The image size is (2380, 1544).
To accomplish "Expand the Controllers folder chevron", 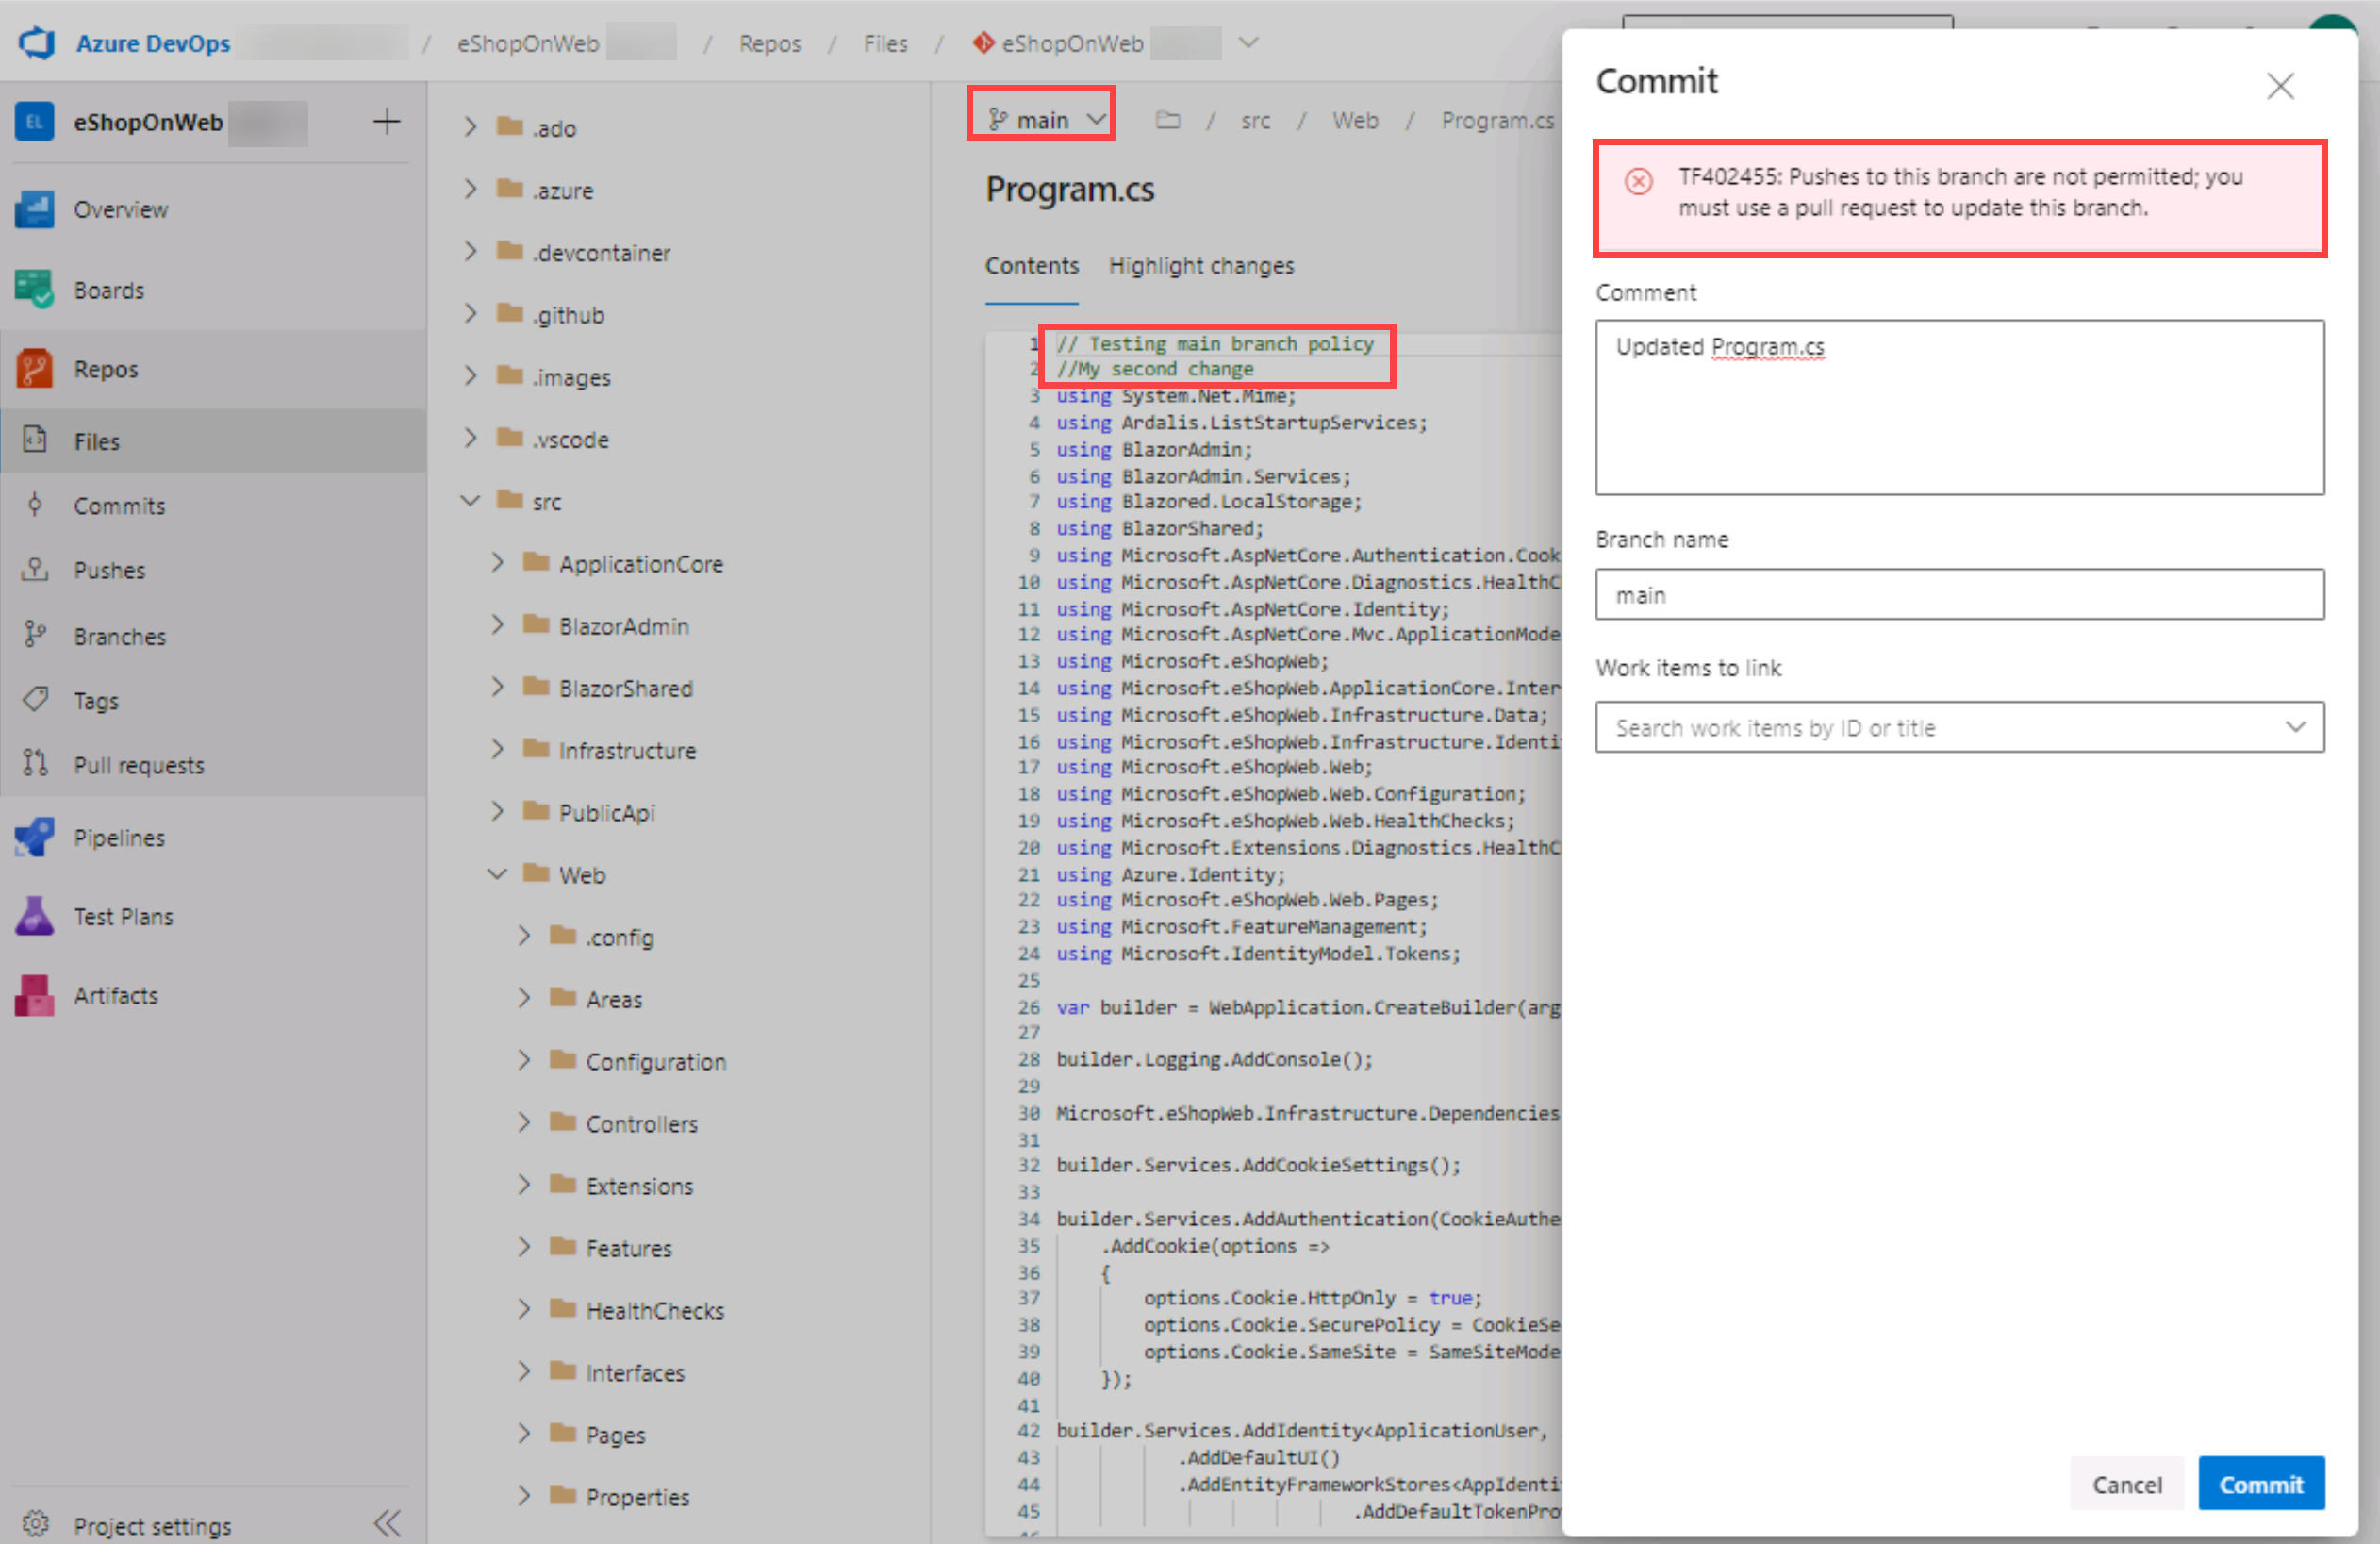I will coord(524,1123).
